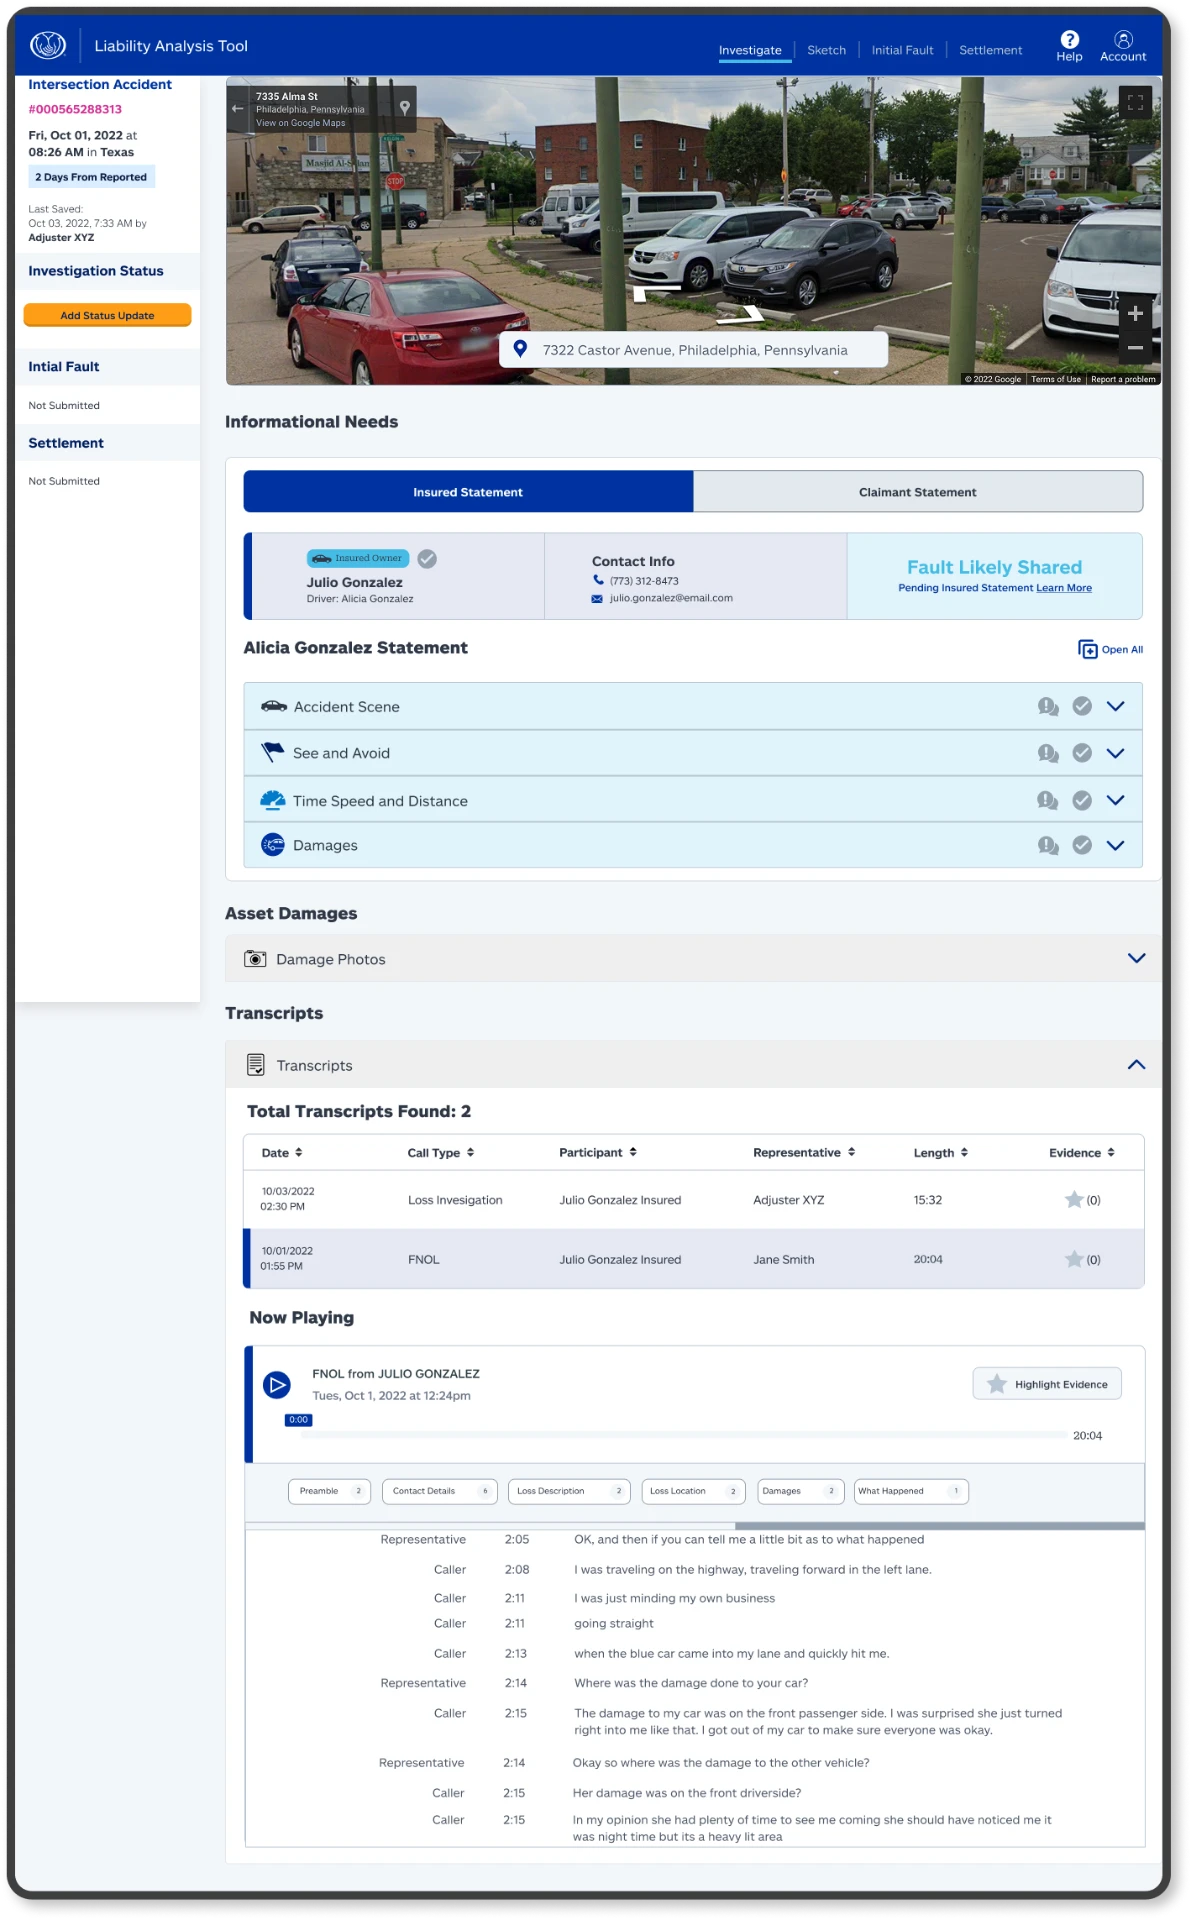Open the Settlement tab in header

[991, 50]
